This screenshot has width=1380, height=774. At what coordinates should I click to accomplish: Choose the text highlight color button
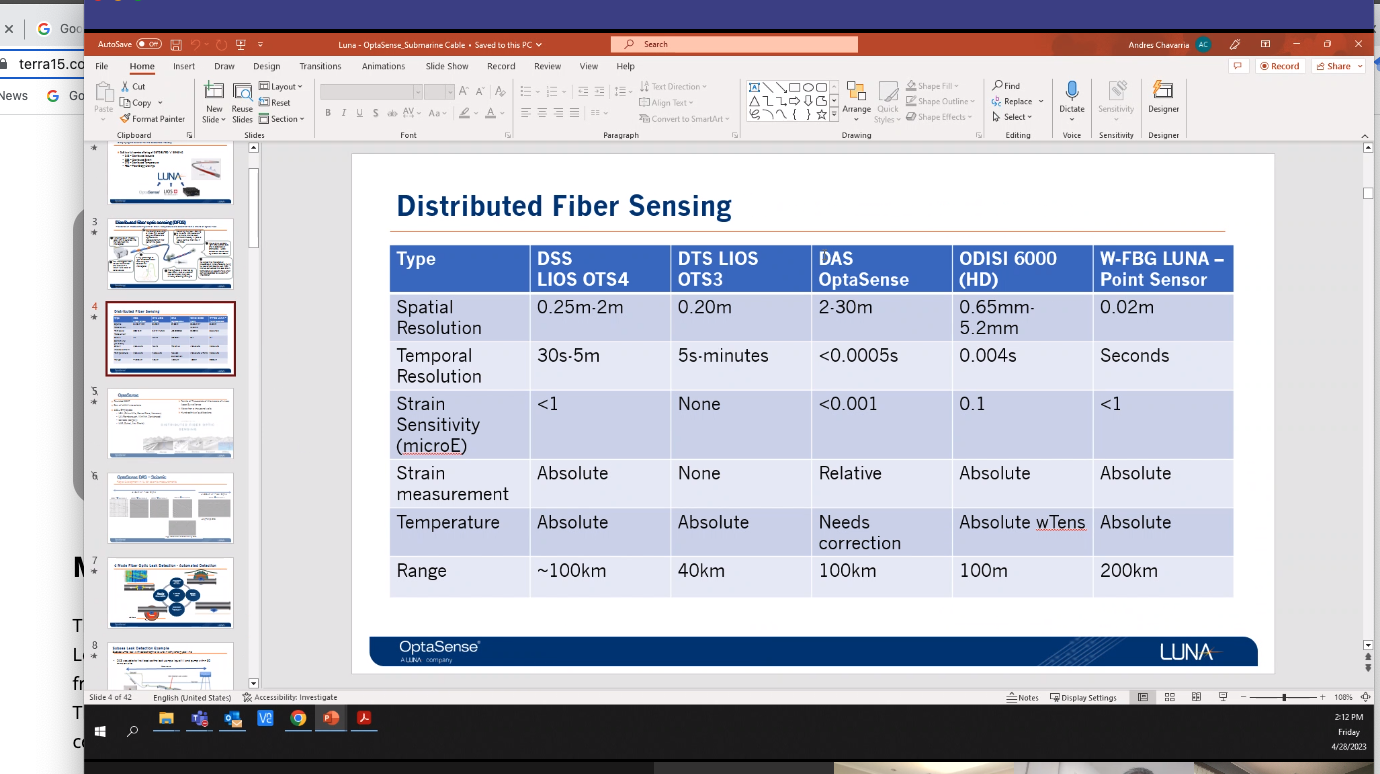tap(464, 113)
